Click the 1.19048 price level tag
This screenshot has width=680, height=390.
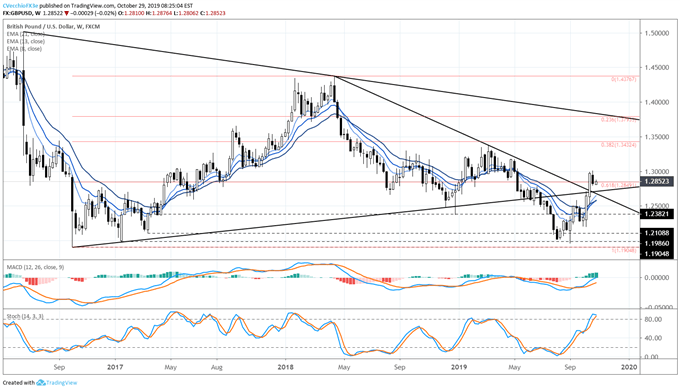click(x=658, y=254)
